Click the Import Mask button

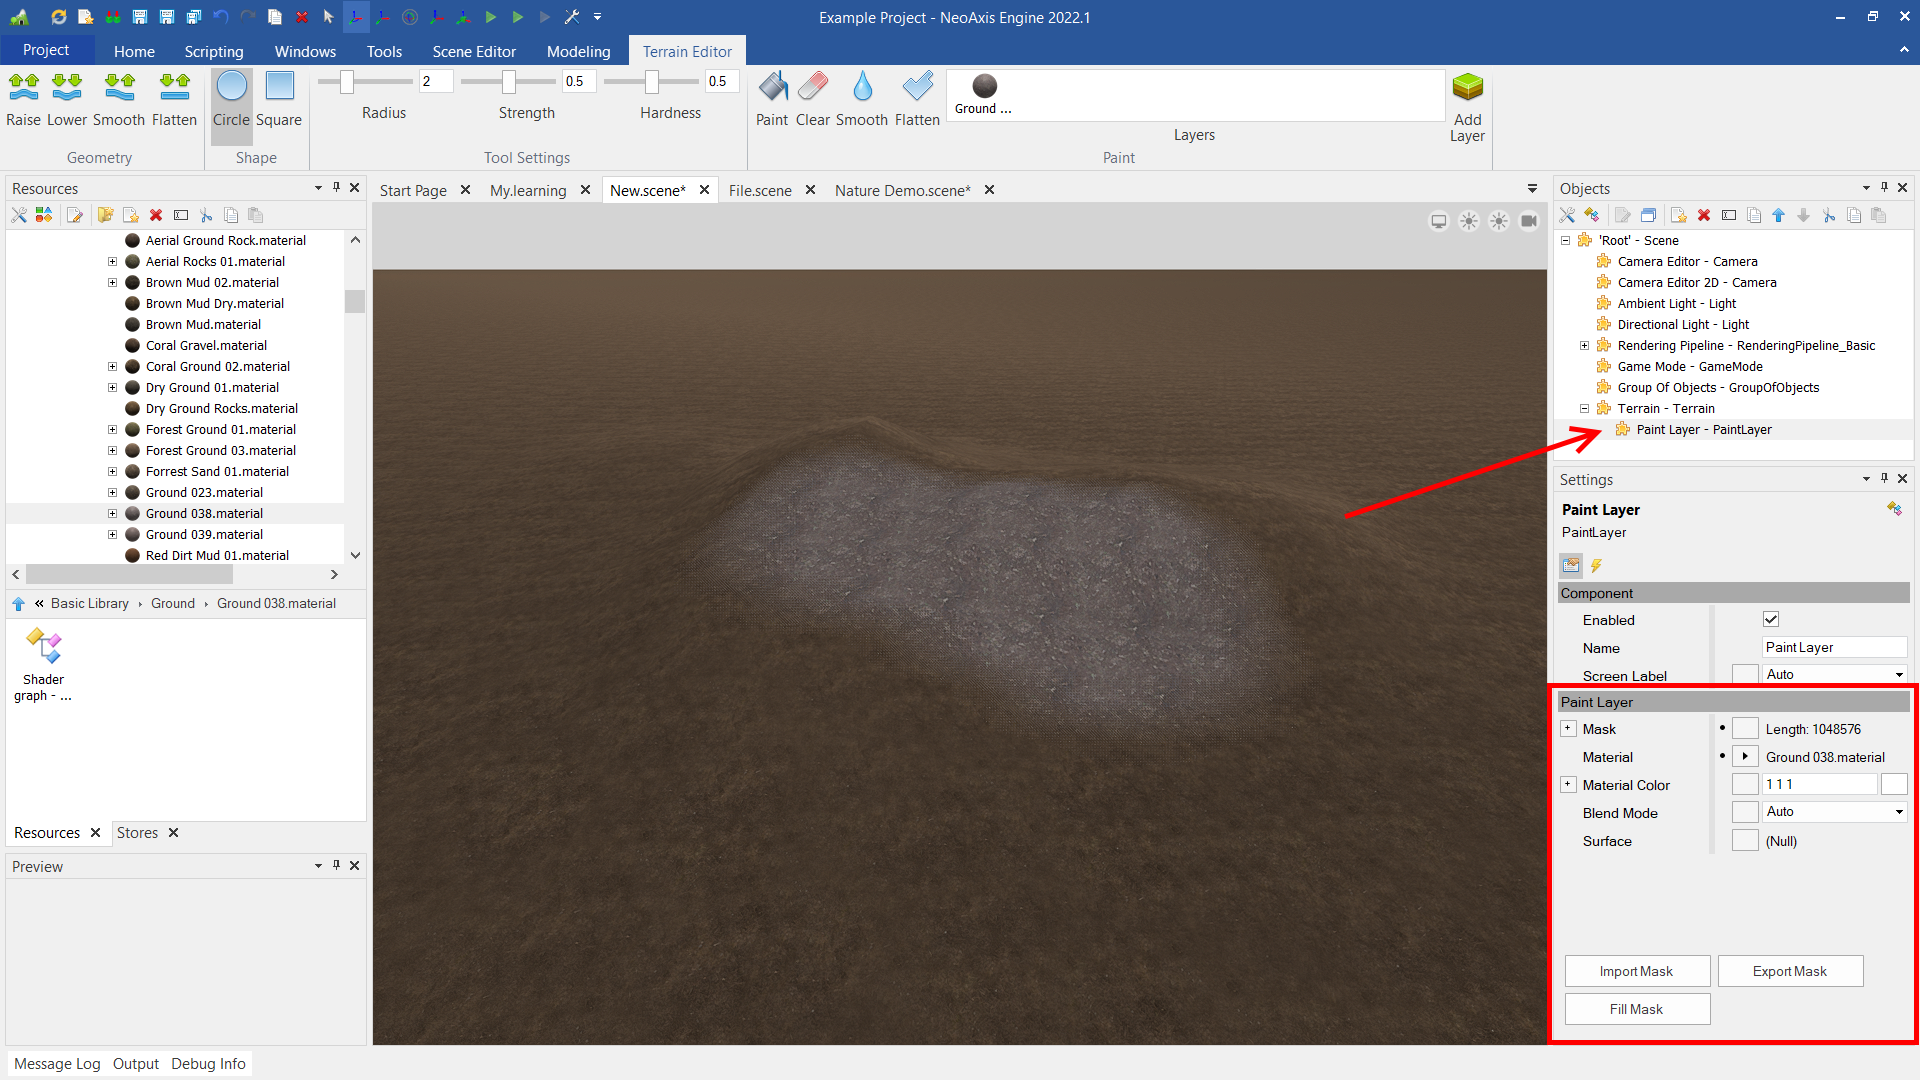point(1636,971)
